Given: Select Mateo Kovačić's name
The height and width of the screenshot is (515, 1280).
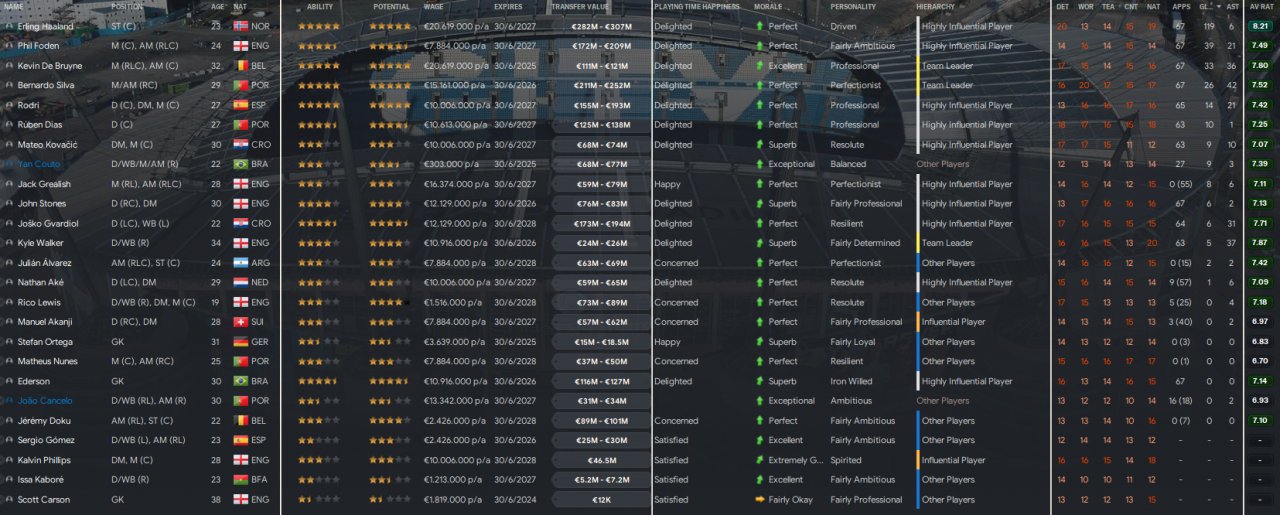Looking at the screenshot, I should pos(45,144).
